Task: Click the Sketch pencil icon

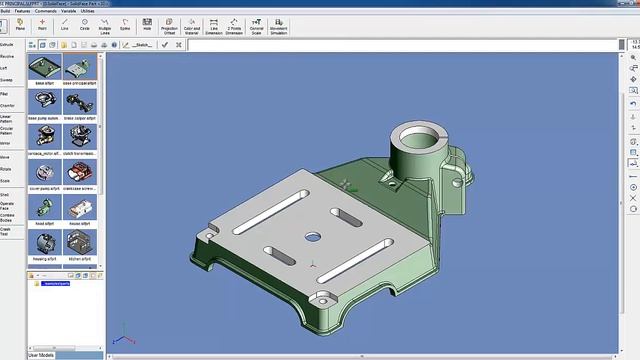Action: coord(126,45)
